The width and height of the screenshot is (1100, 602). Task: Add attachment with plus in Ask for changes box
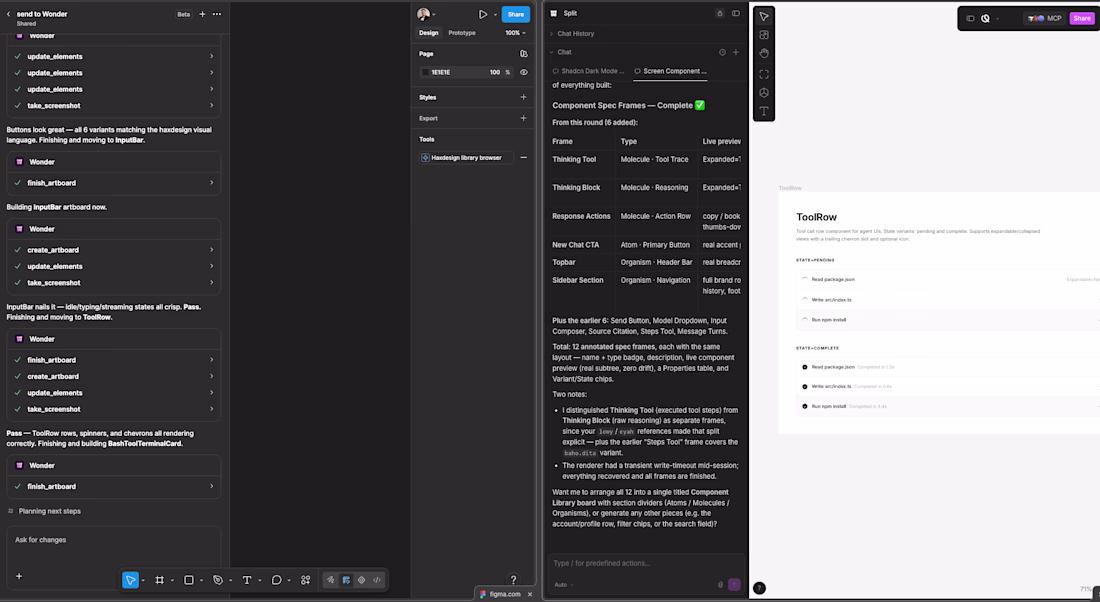19,576
